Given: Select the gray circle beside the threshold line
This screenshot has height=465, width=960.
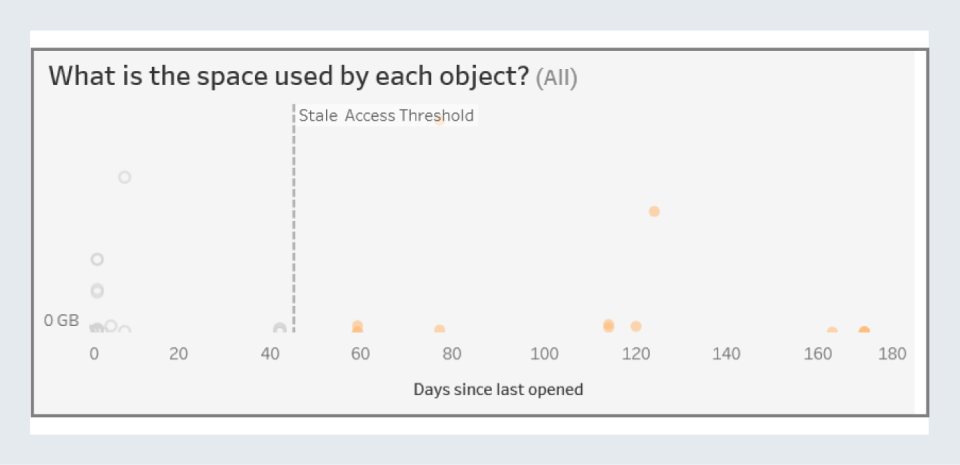Looking at the screenshot, I should pos(280,328).
